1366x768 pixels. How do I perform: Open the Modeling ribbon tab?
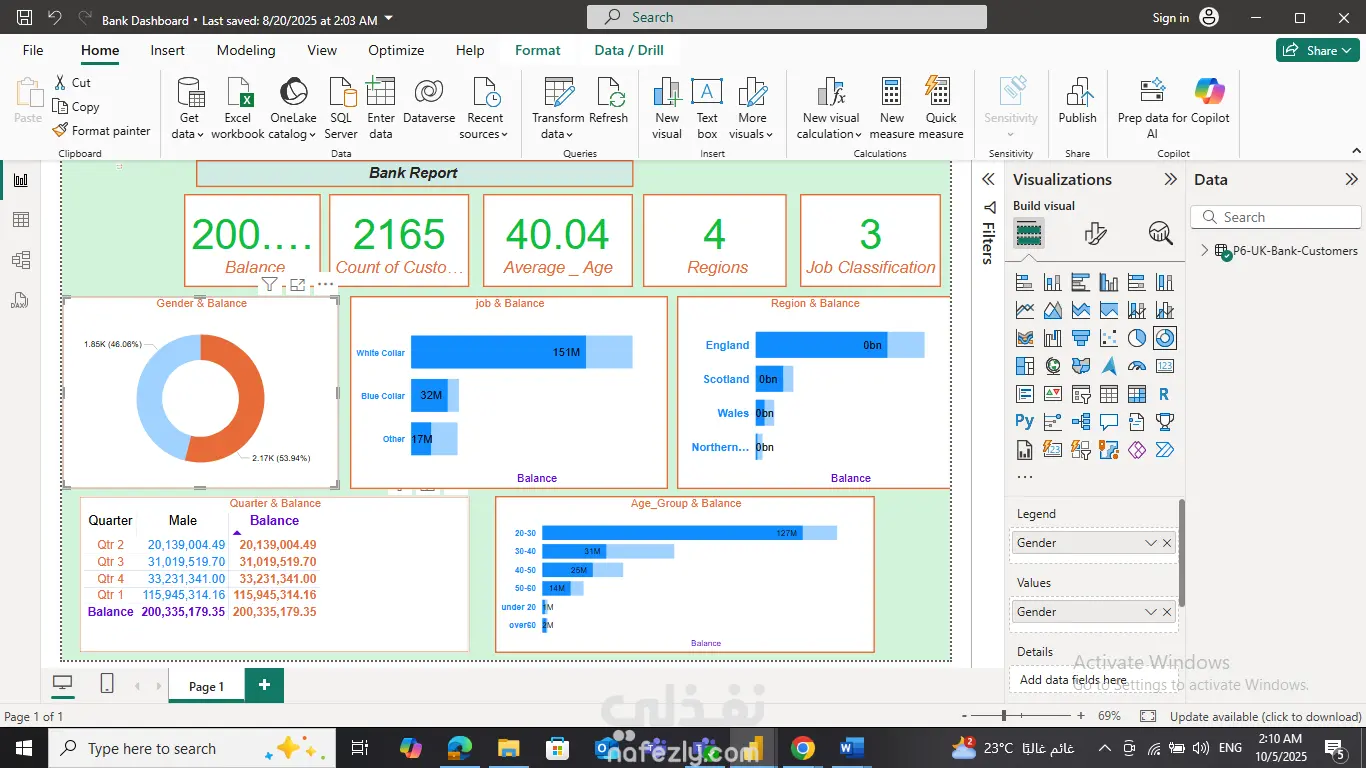pos(246,50)
